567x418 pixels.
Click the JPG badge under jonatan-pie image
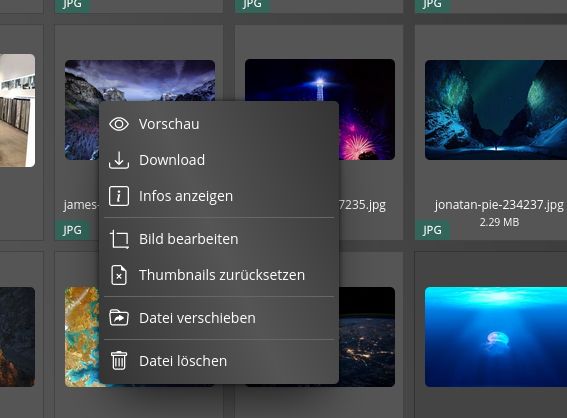point(432,230)
